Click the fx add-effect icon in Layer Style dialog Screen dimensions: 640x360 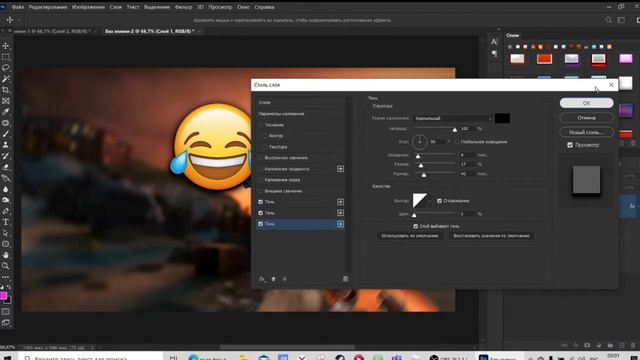click(x=262, y=279)
